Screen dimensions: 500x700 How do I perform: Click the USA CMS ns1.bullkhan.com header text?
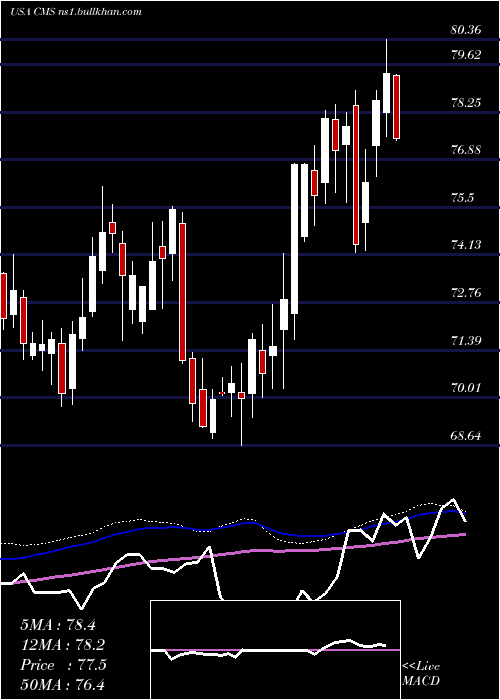click(76, 12)
